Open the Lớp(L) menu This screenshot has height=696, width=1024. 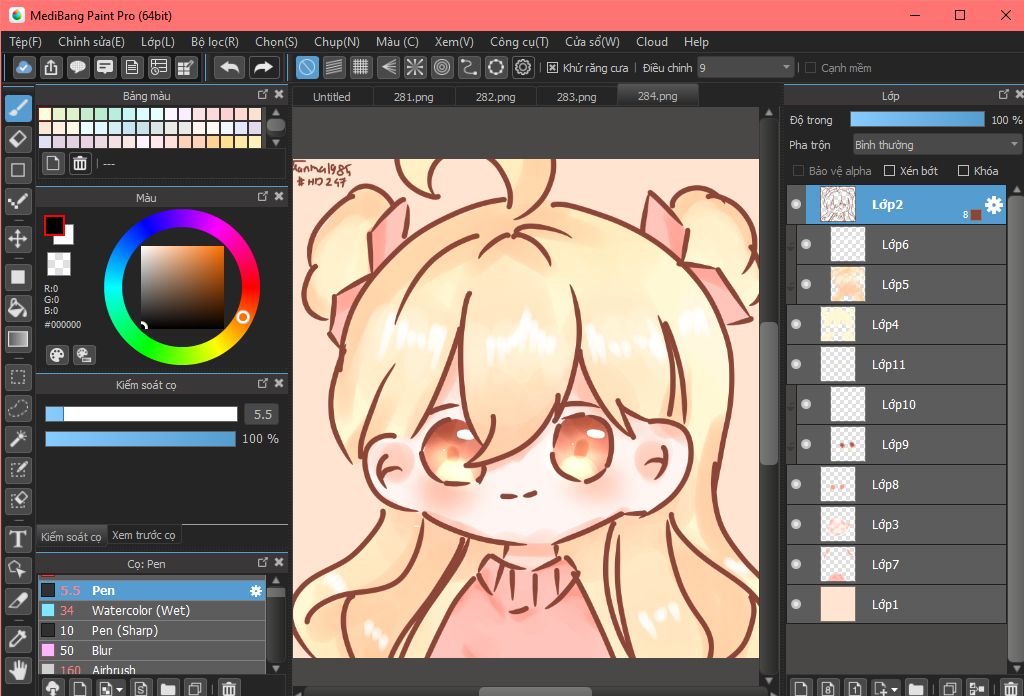158,42
